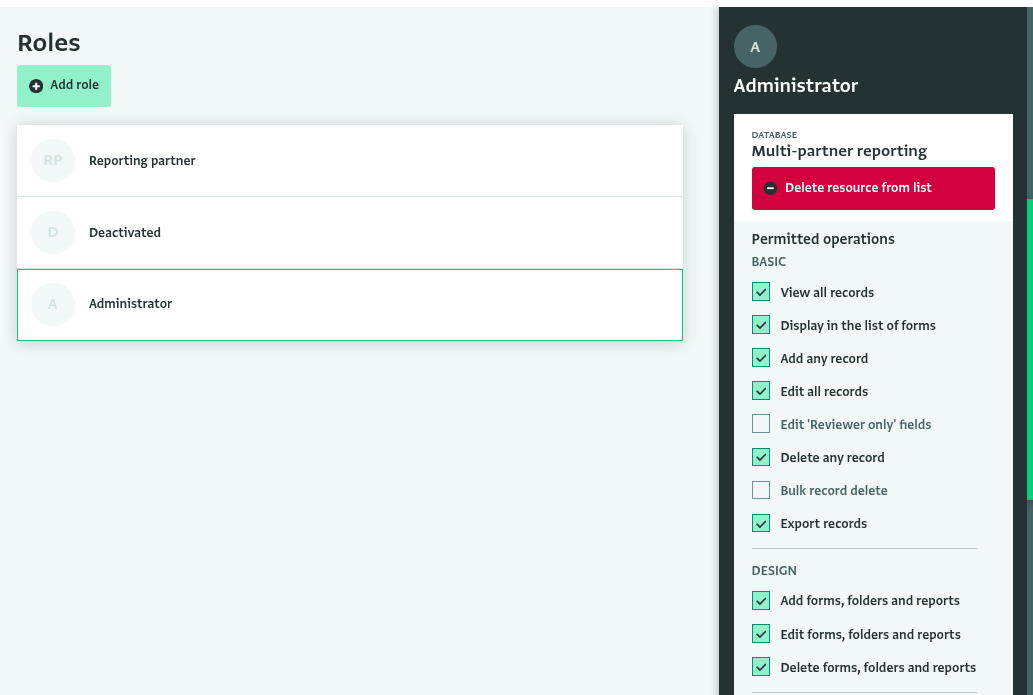Uncheck Delete any record
The image size is (1033, 695).
pyautogui.click(x=761, y=457)
